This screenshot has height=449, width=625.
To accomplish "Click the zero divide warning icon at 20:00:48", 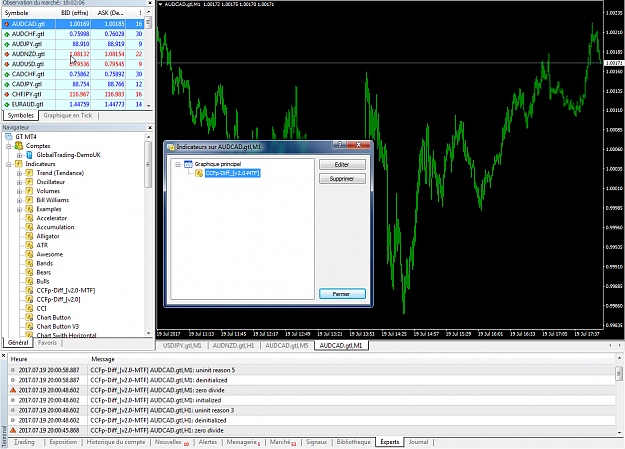I will [x=13, y=390].
